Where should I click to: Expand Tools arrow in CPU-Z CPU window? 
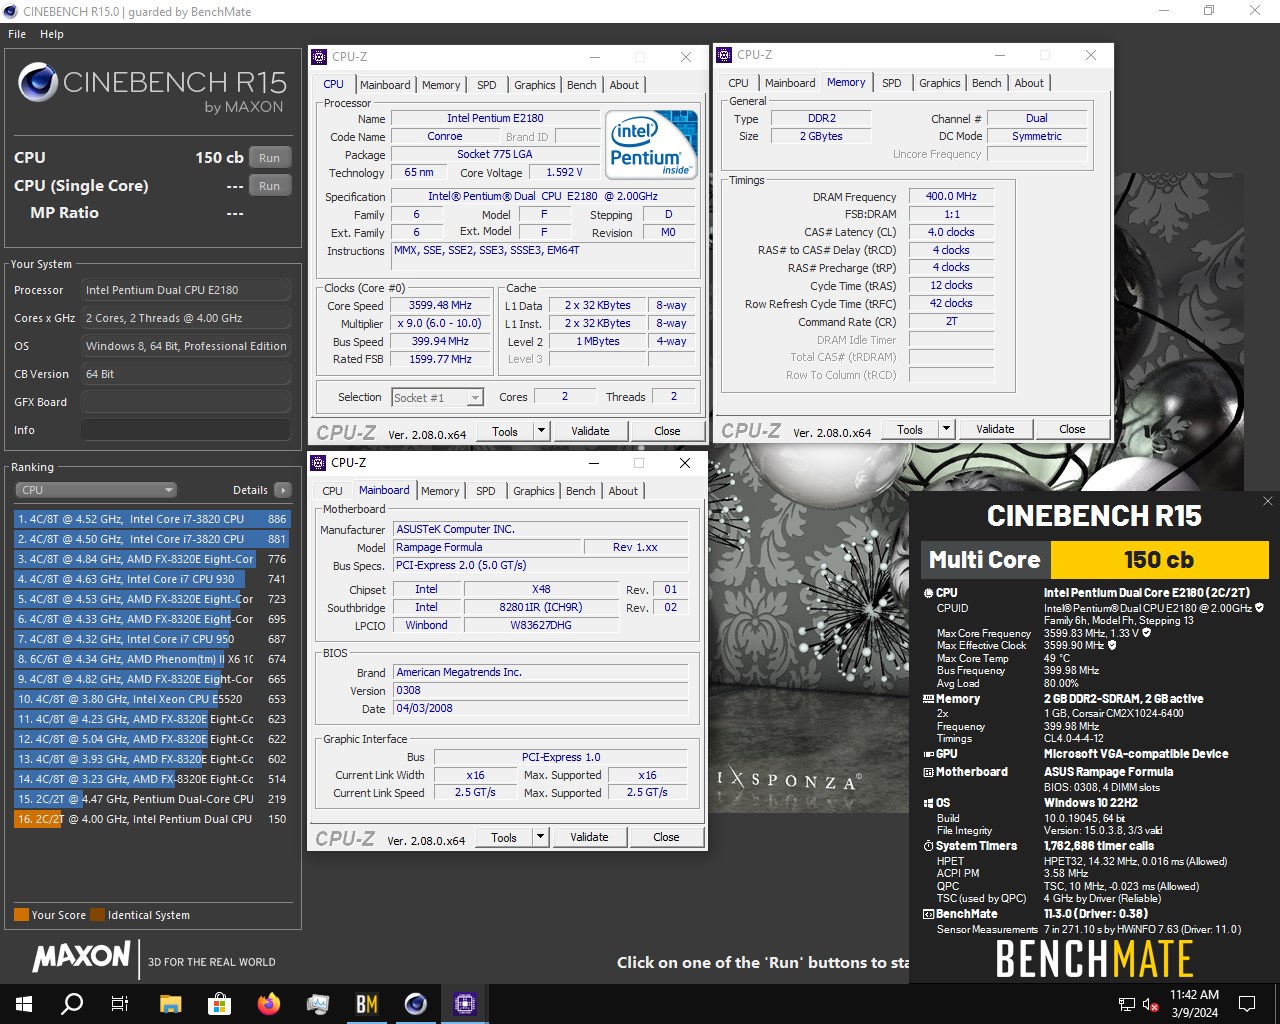click(542, 431)
